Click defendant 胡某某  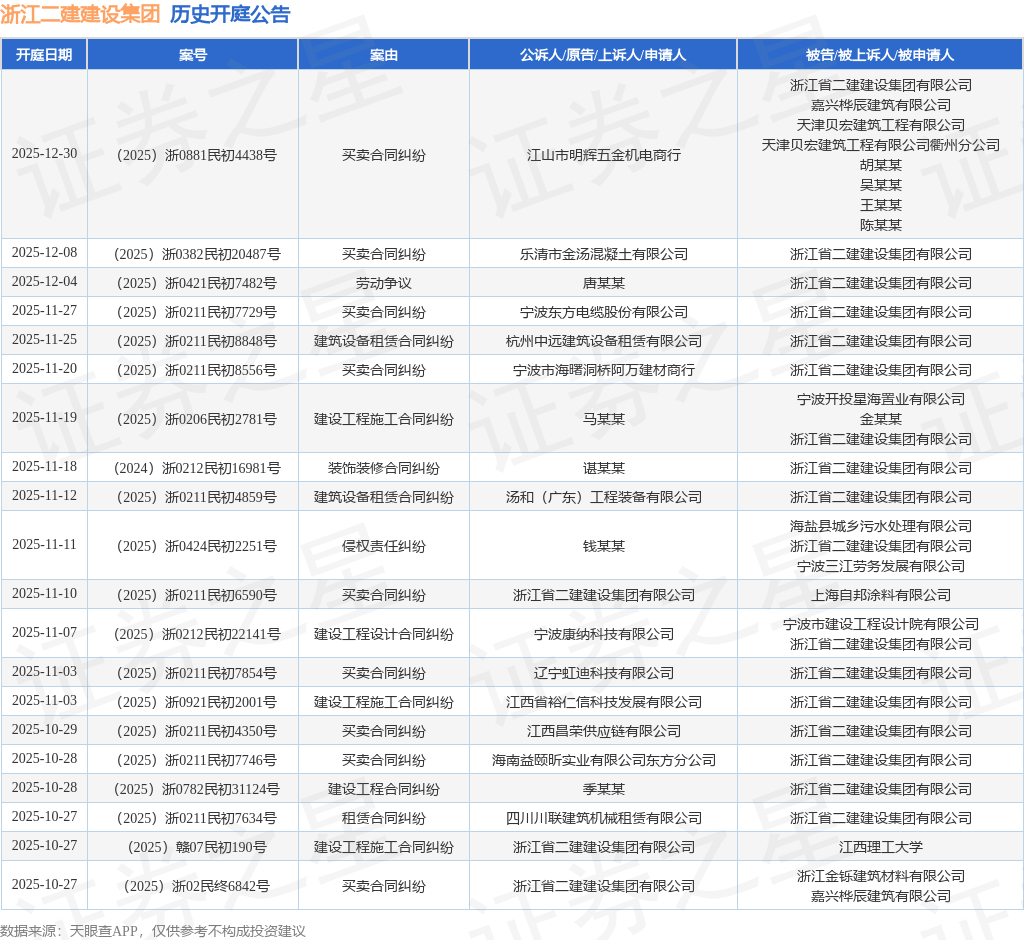880,165
